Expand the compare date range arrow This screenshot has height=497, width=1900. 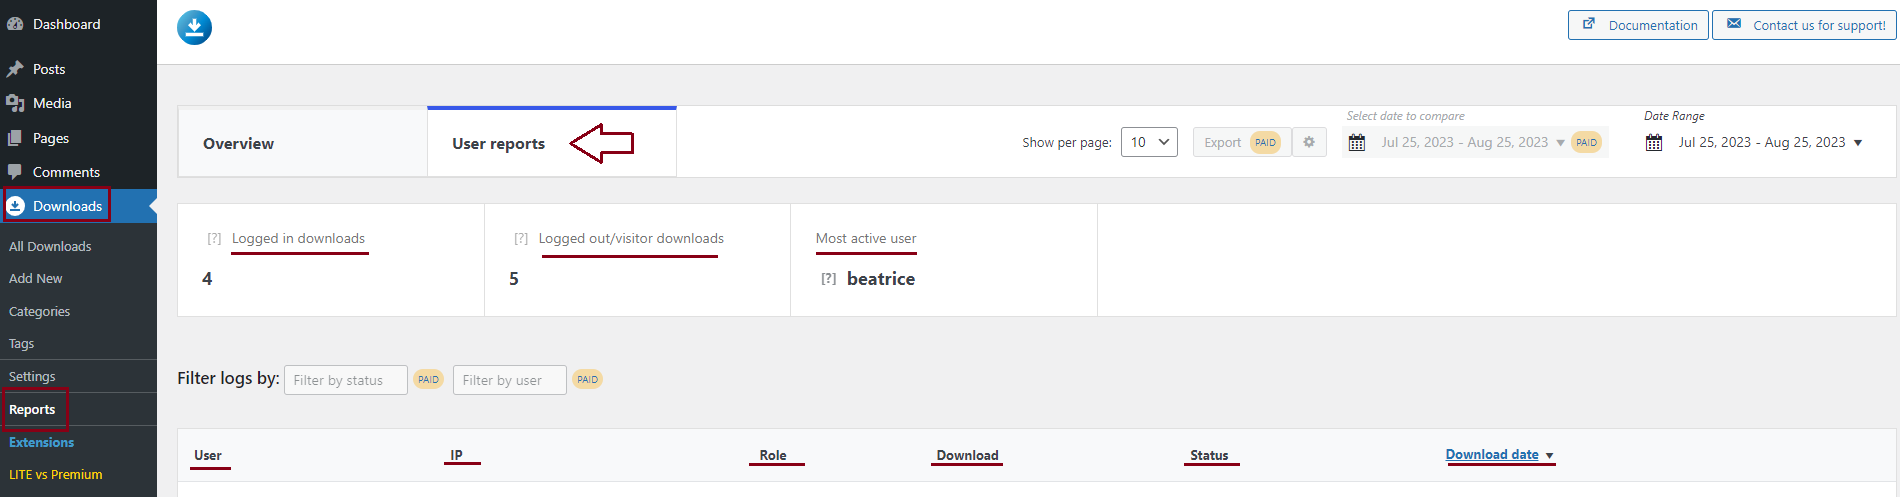click(1560, 143)
